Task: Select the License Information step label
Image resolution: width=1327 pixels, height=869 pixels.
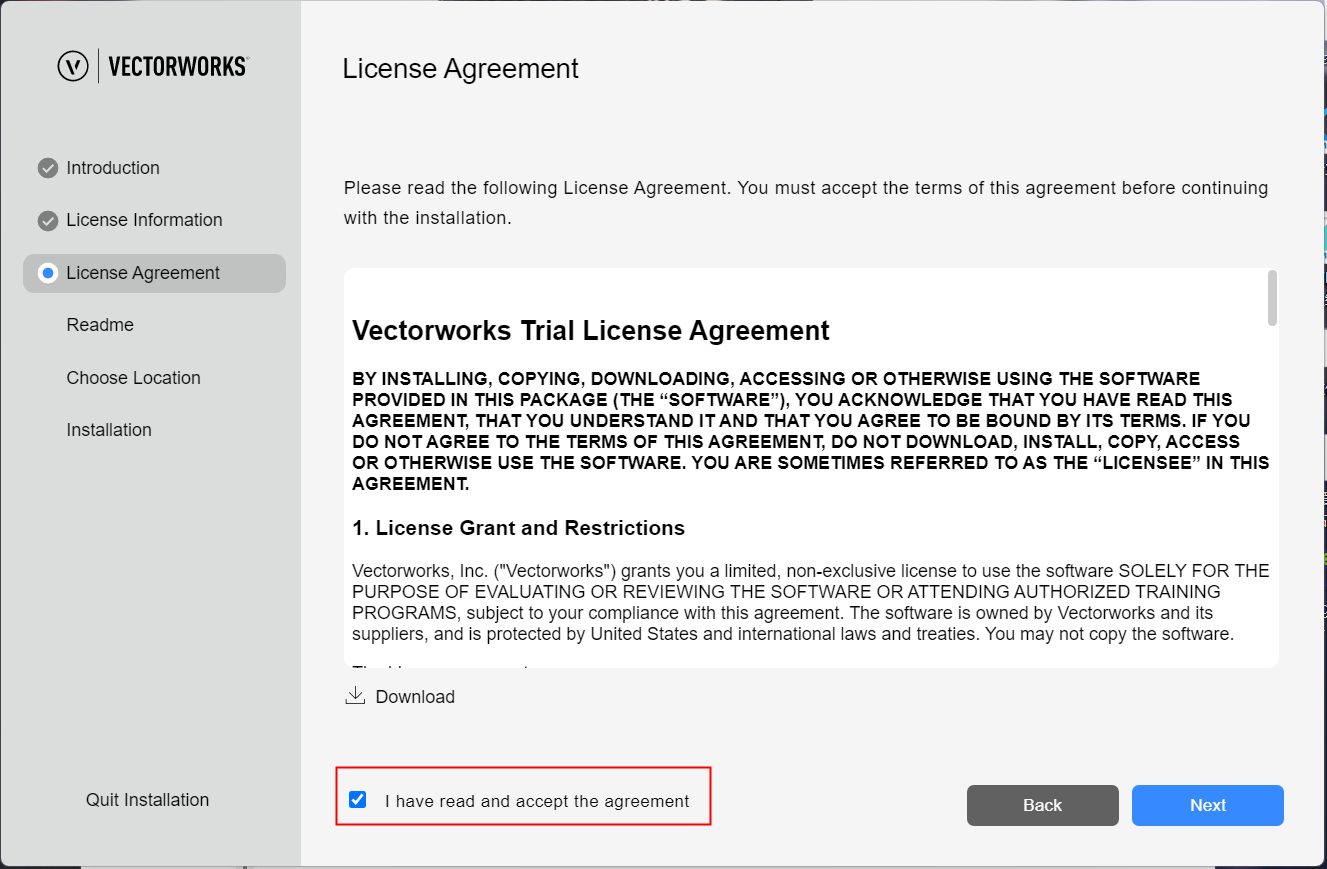Action: tap(144, 220)
